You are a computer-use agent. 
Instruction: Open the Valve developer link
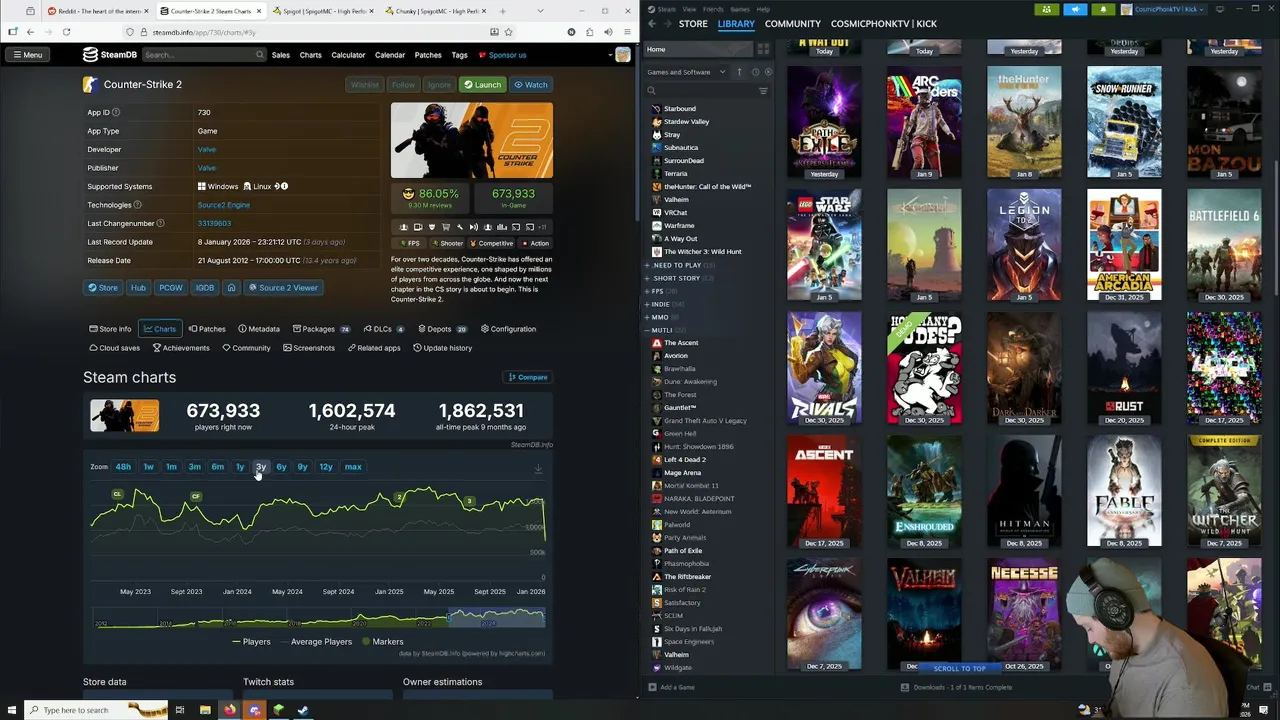206,149
